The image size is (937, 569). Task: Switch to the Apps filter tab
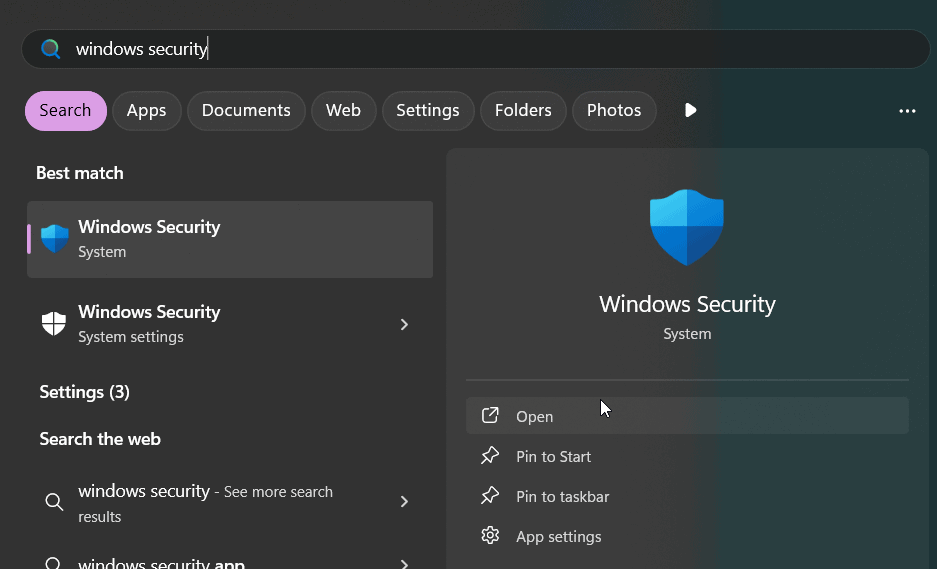click(146, 111)
